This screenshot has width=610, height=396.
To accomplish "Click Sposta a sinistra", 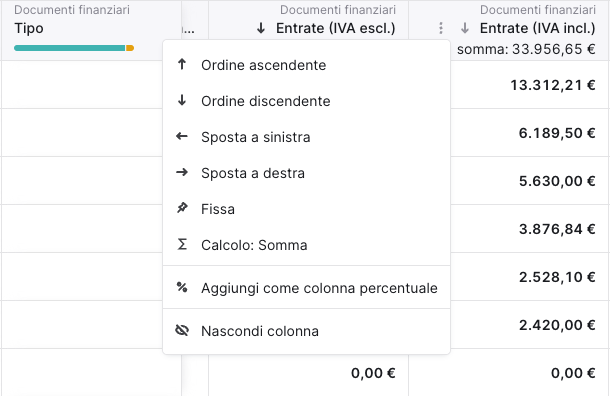I will (x=307, y=137).
